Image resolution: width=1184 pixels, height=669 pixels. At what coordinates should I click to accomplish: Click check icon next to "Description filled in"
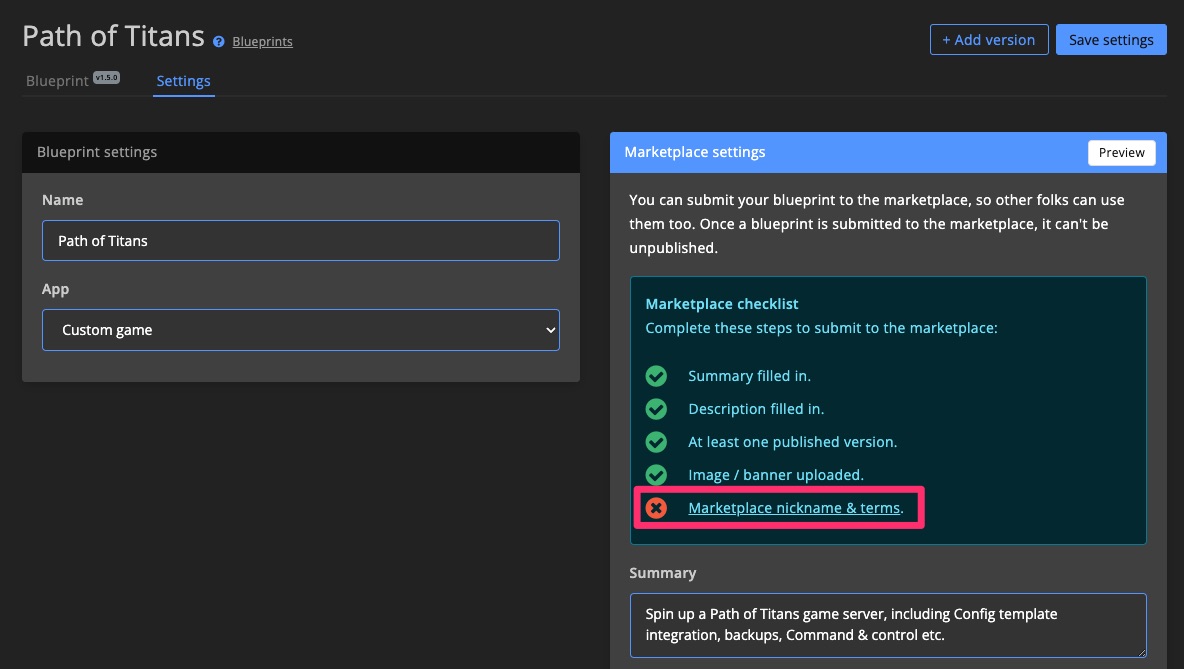click(x=656, y=409)
